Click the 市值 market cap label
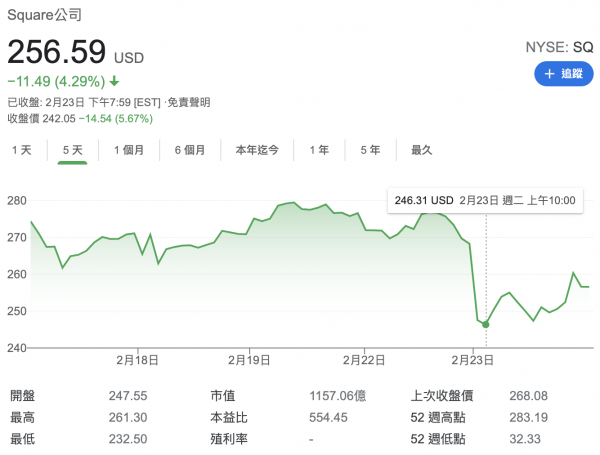The height and width of the screenshot is (455, 600). point(223,396)
